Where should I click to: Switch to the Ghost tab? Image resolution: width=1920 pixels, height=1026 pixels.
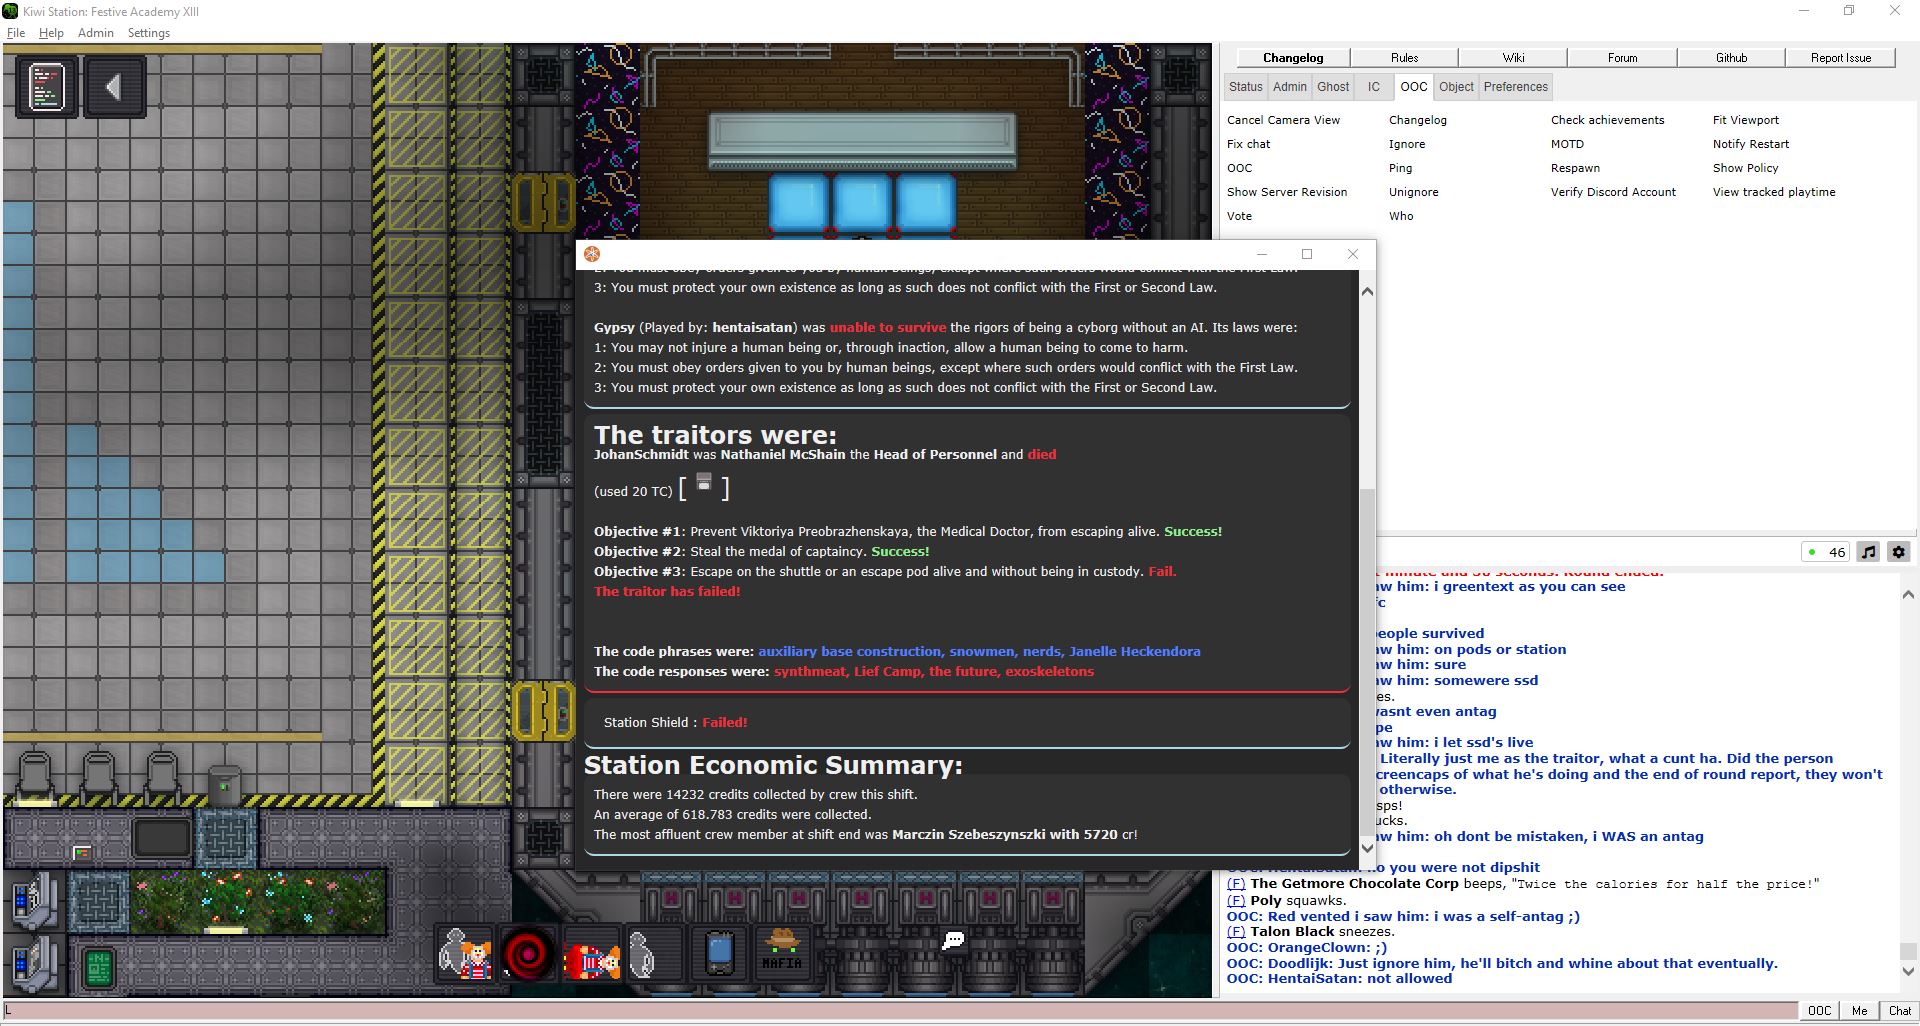coord(1333,87)
